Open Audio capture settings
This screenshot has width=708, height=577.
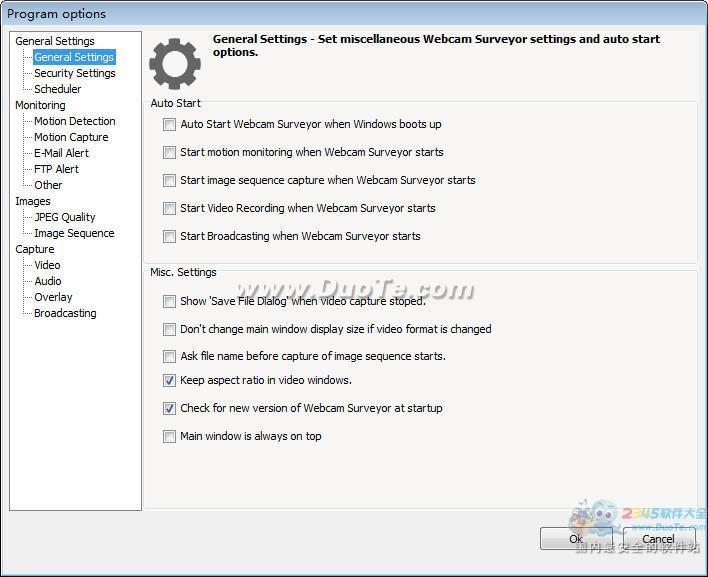47,281
